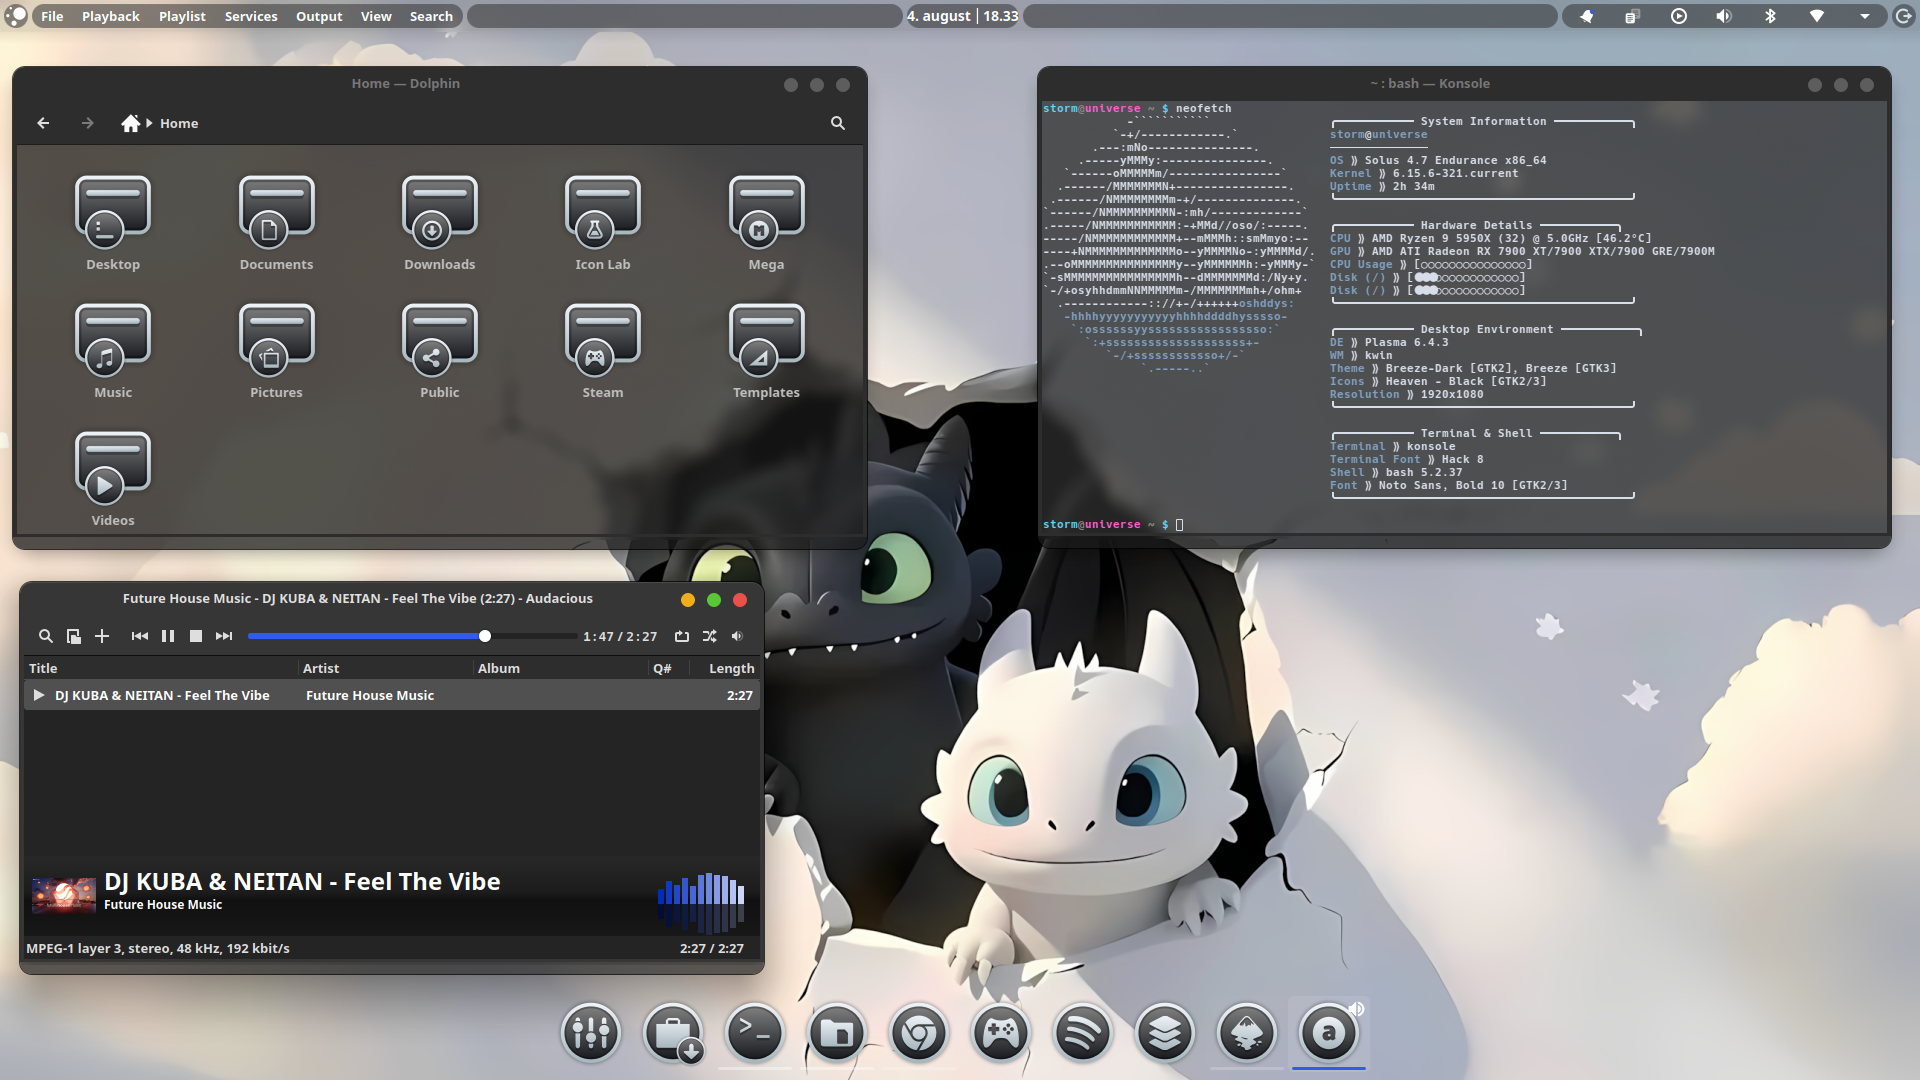Open the Documents folder in Dolphin
Viewport: 1920px width, 1080px height.
click(276, 223)
